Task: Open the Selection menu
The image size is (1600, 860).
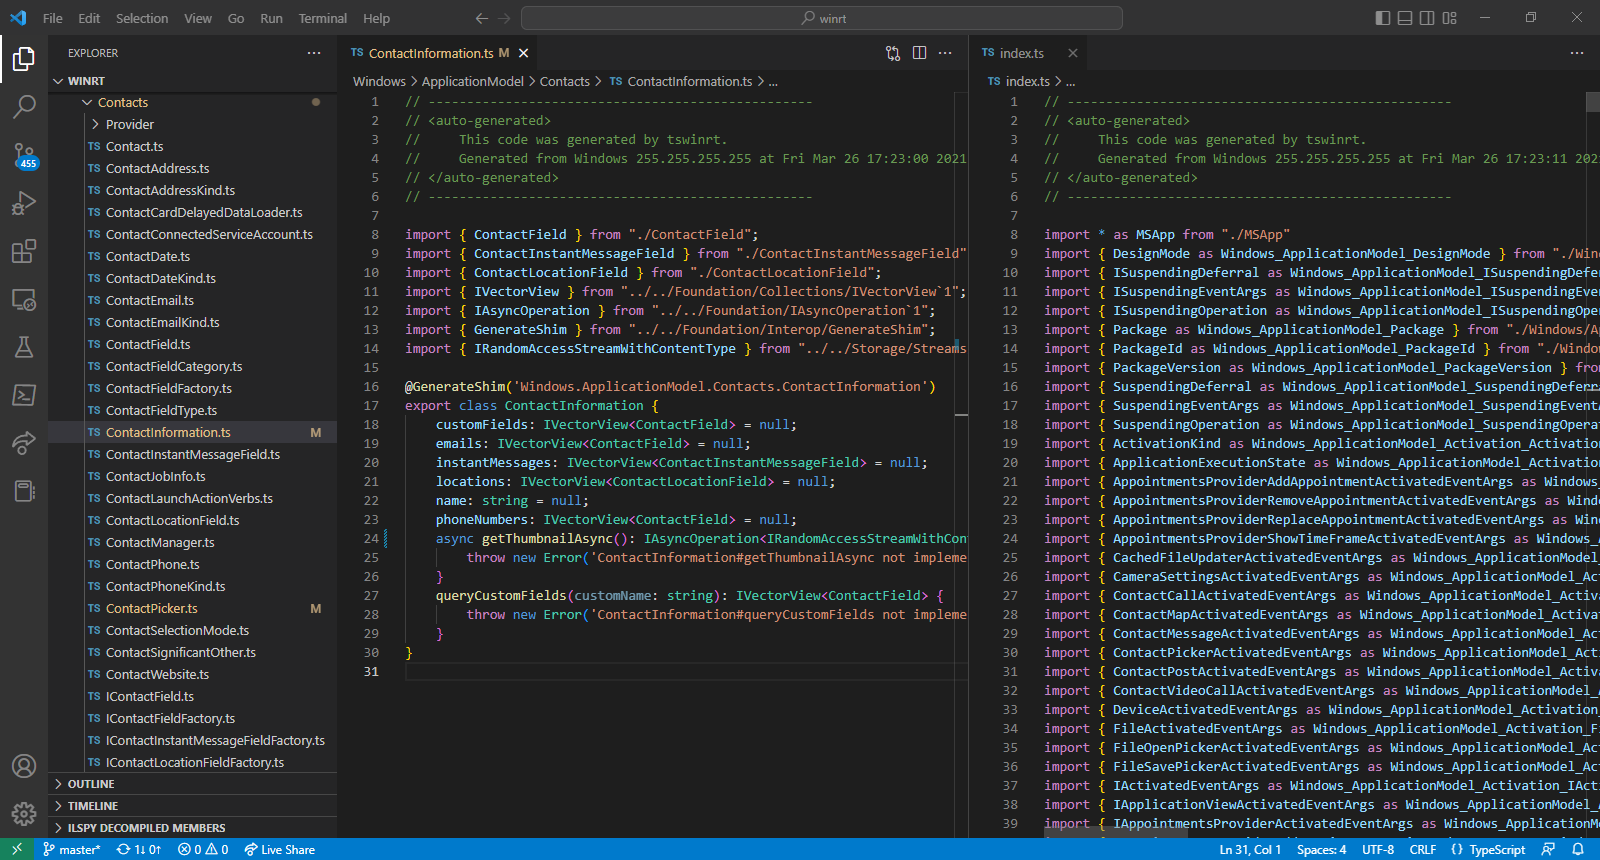Action: point(142,18)
